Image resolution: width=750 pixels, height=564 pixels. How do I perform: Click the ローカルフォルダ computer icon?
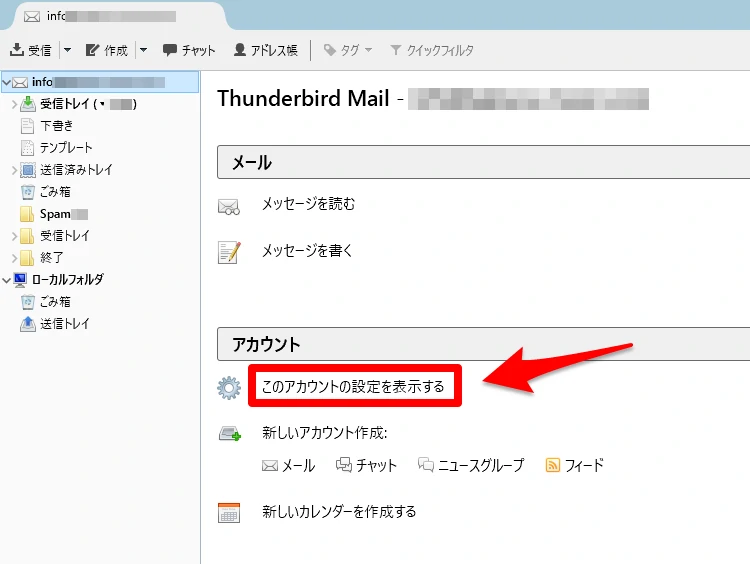[x=20, y=280]
